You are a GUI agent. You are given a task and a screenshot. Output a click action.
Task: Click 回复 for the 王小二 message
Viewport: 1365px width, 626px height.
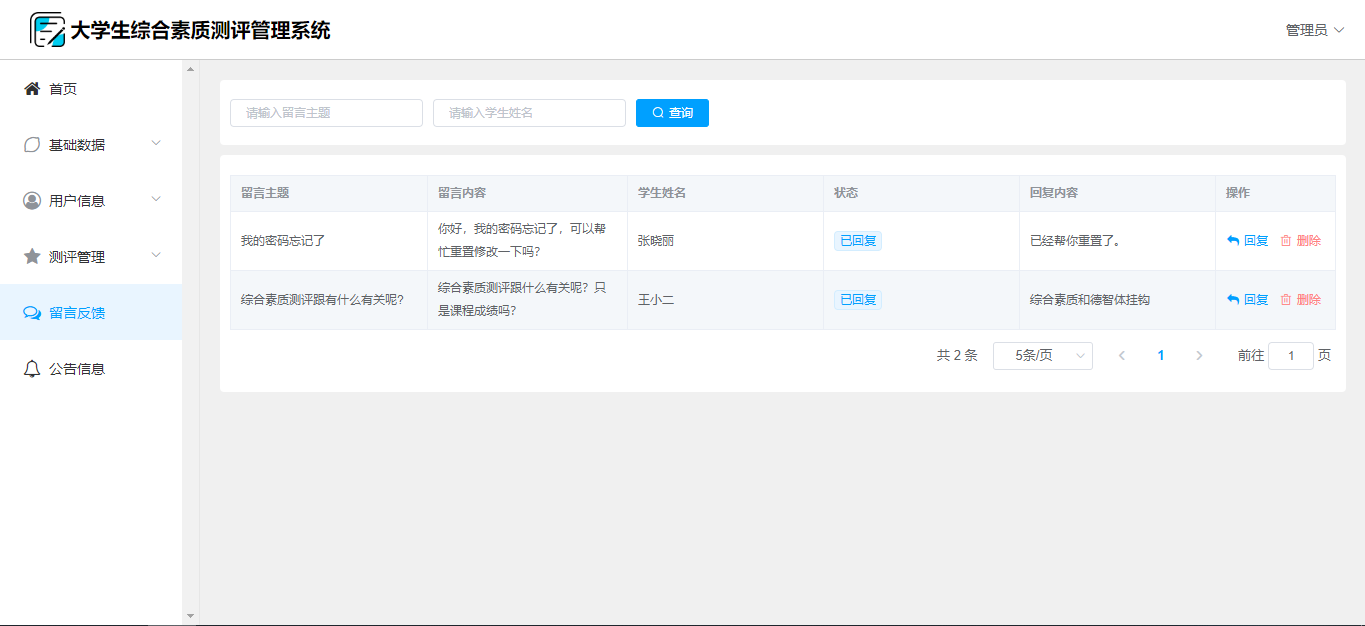click(1255, 300)
